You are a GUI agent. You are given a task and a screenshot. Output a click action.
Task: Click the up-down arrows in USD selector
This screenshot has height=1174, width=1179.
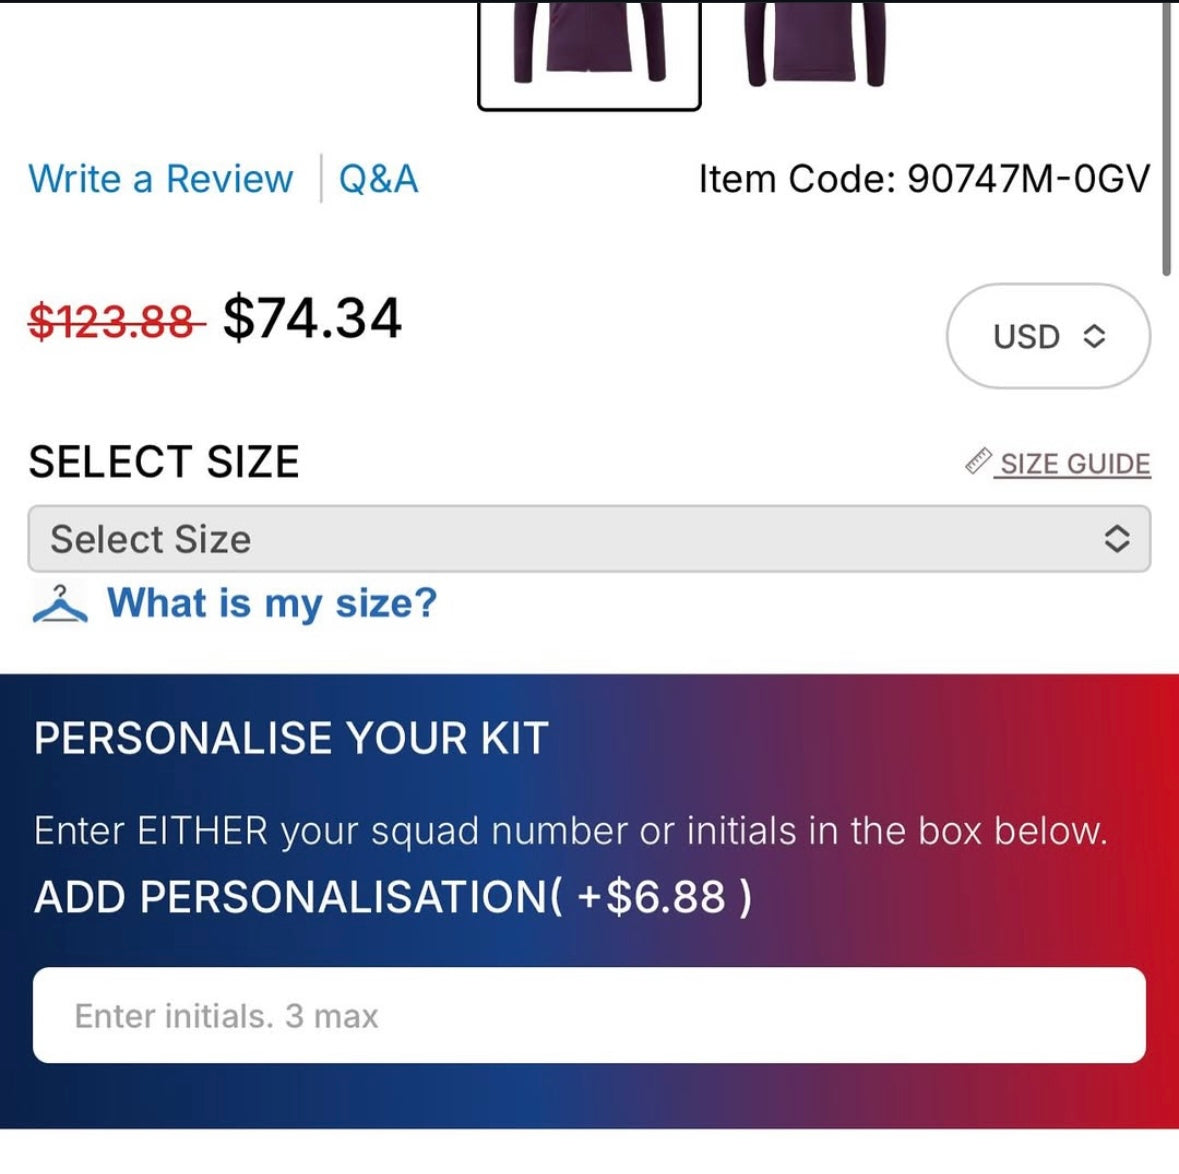1095,337
